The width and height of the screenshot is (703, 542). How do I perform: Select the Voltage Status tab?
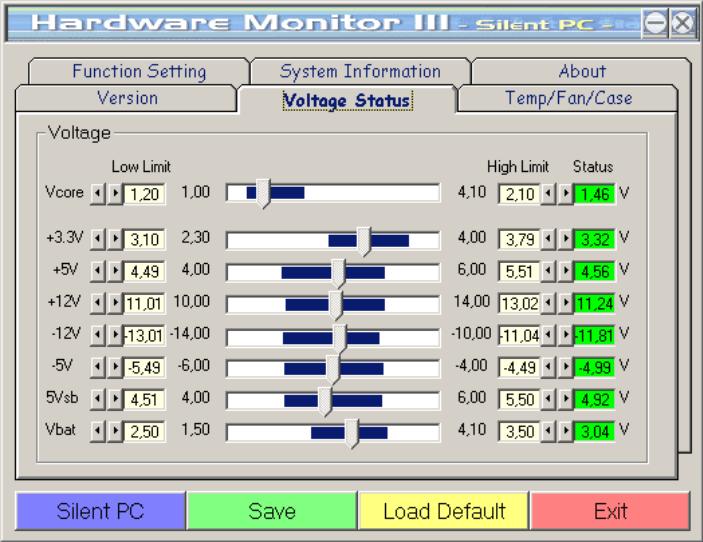pos(347,100)
